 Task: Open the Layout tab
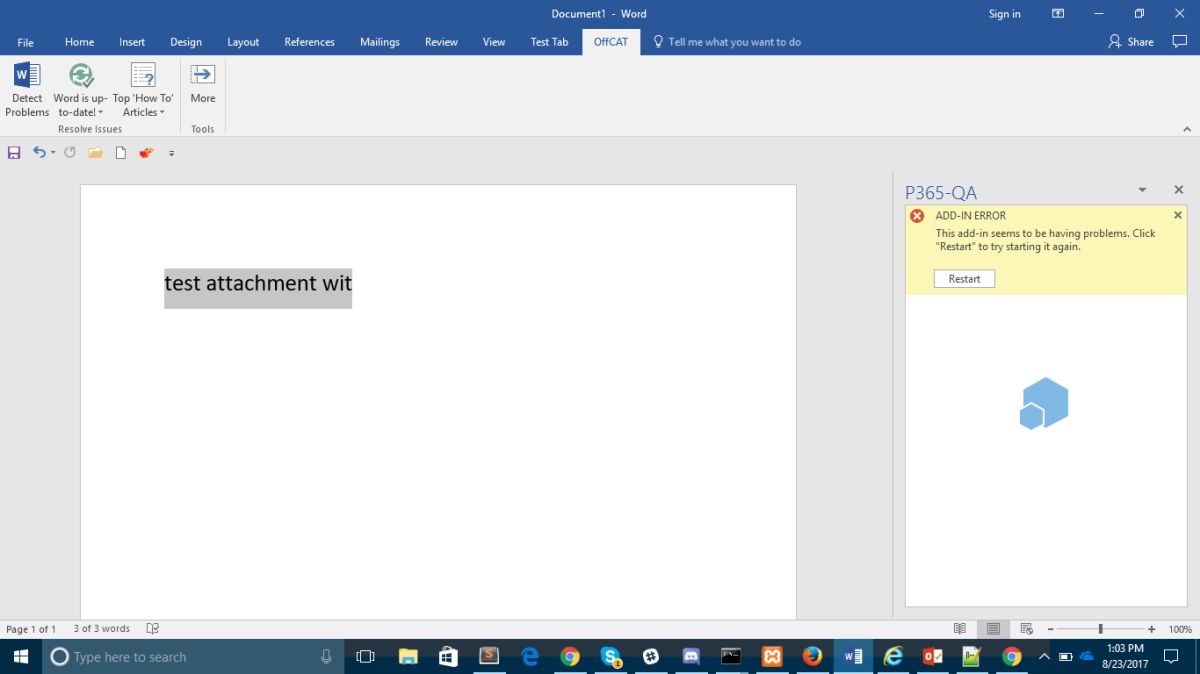(x=243, y=42)
